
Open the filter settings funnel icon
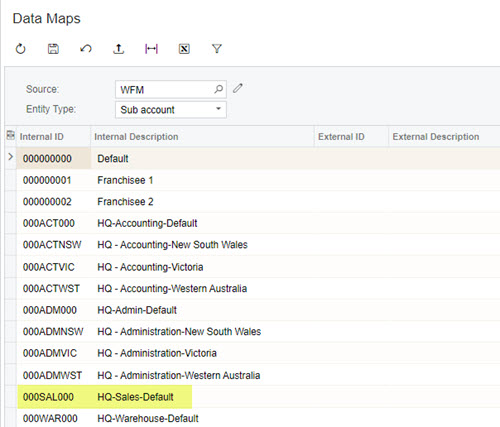point(217,49)
